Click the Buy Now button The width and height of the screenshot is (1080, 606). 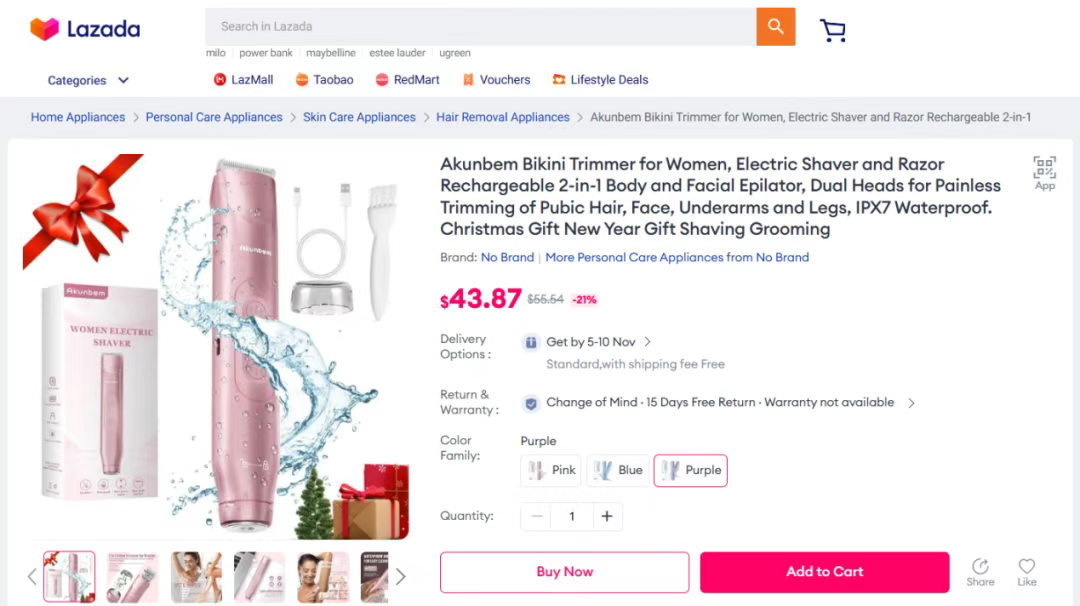[x=565, y=572]
